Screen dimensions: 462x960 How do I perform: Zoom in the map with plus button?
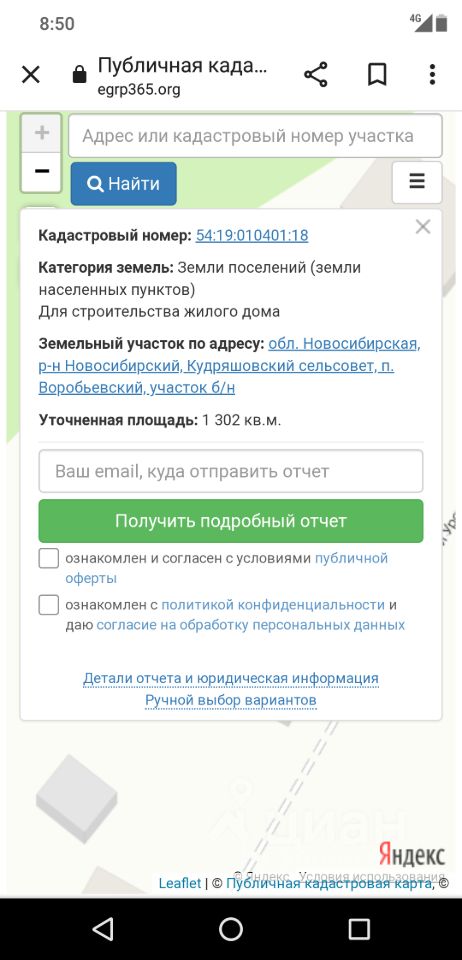[42, 133]
